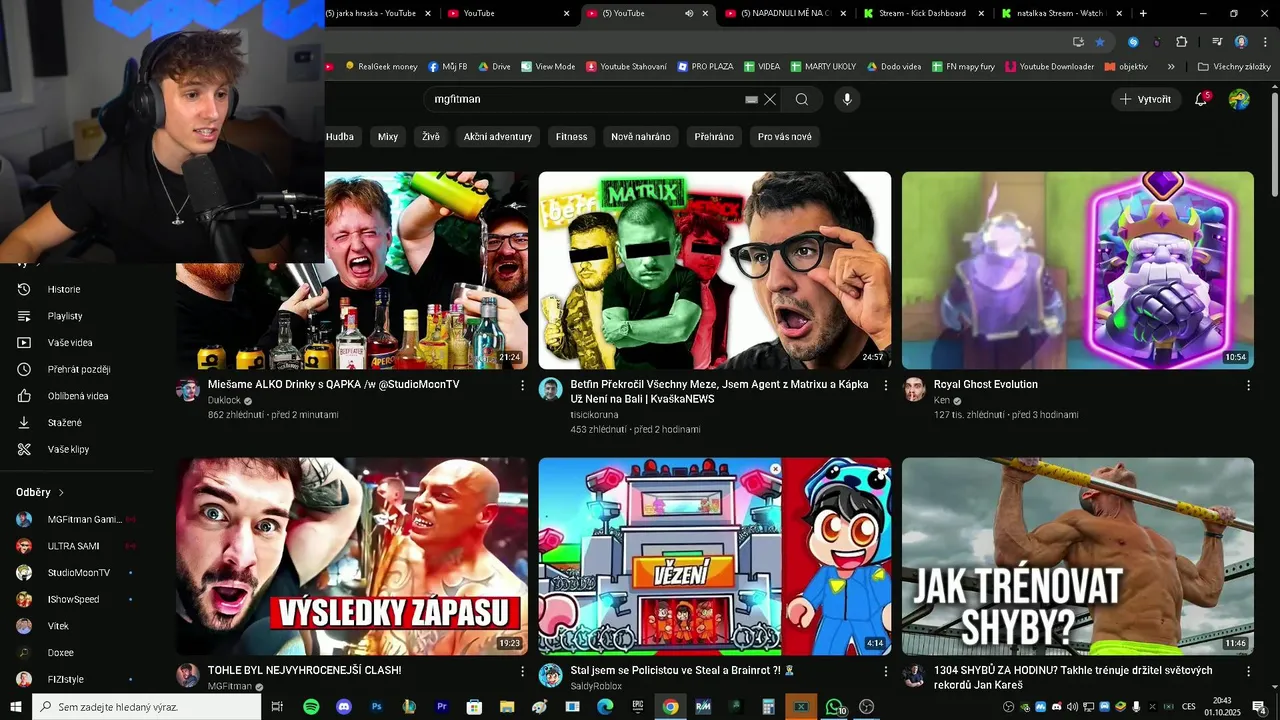Open browser extensions puzzle icon
Image resolution: width=1280 pixels, height=720 pixels.
pos(1182,42)
